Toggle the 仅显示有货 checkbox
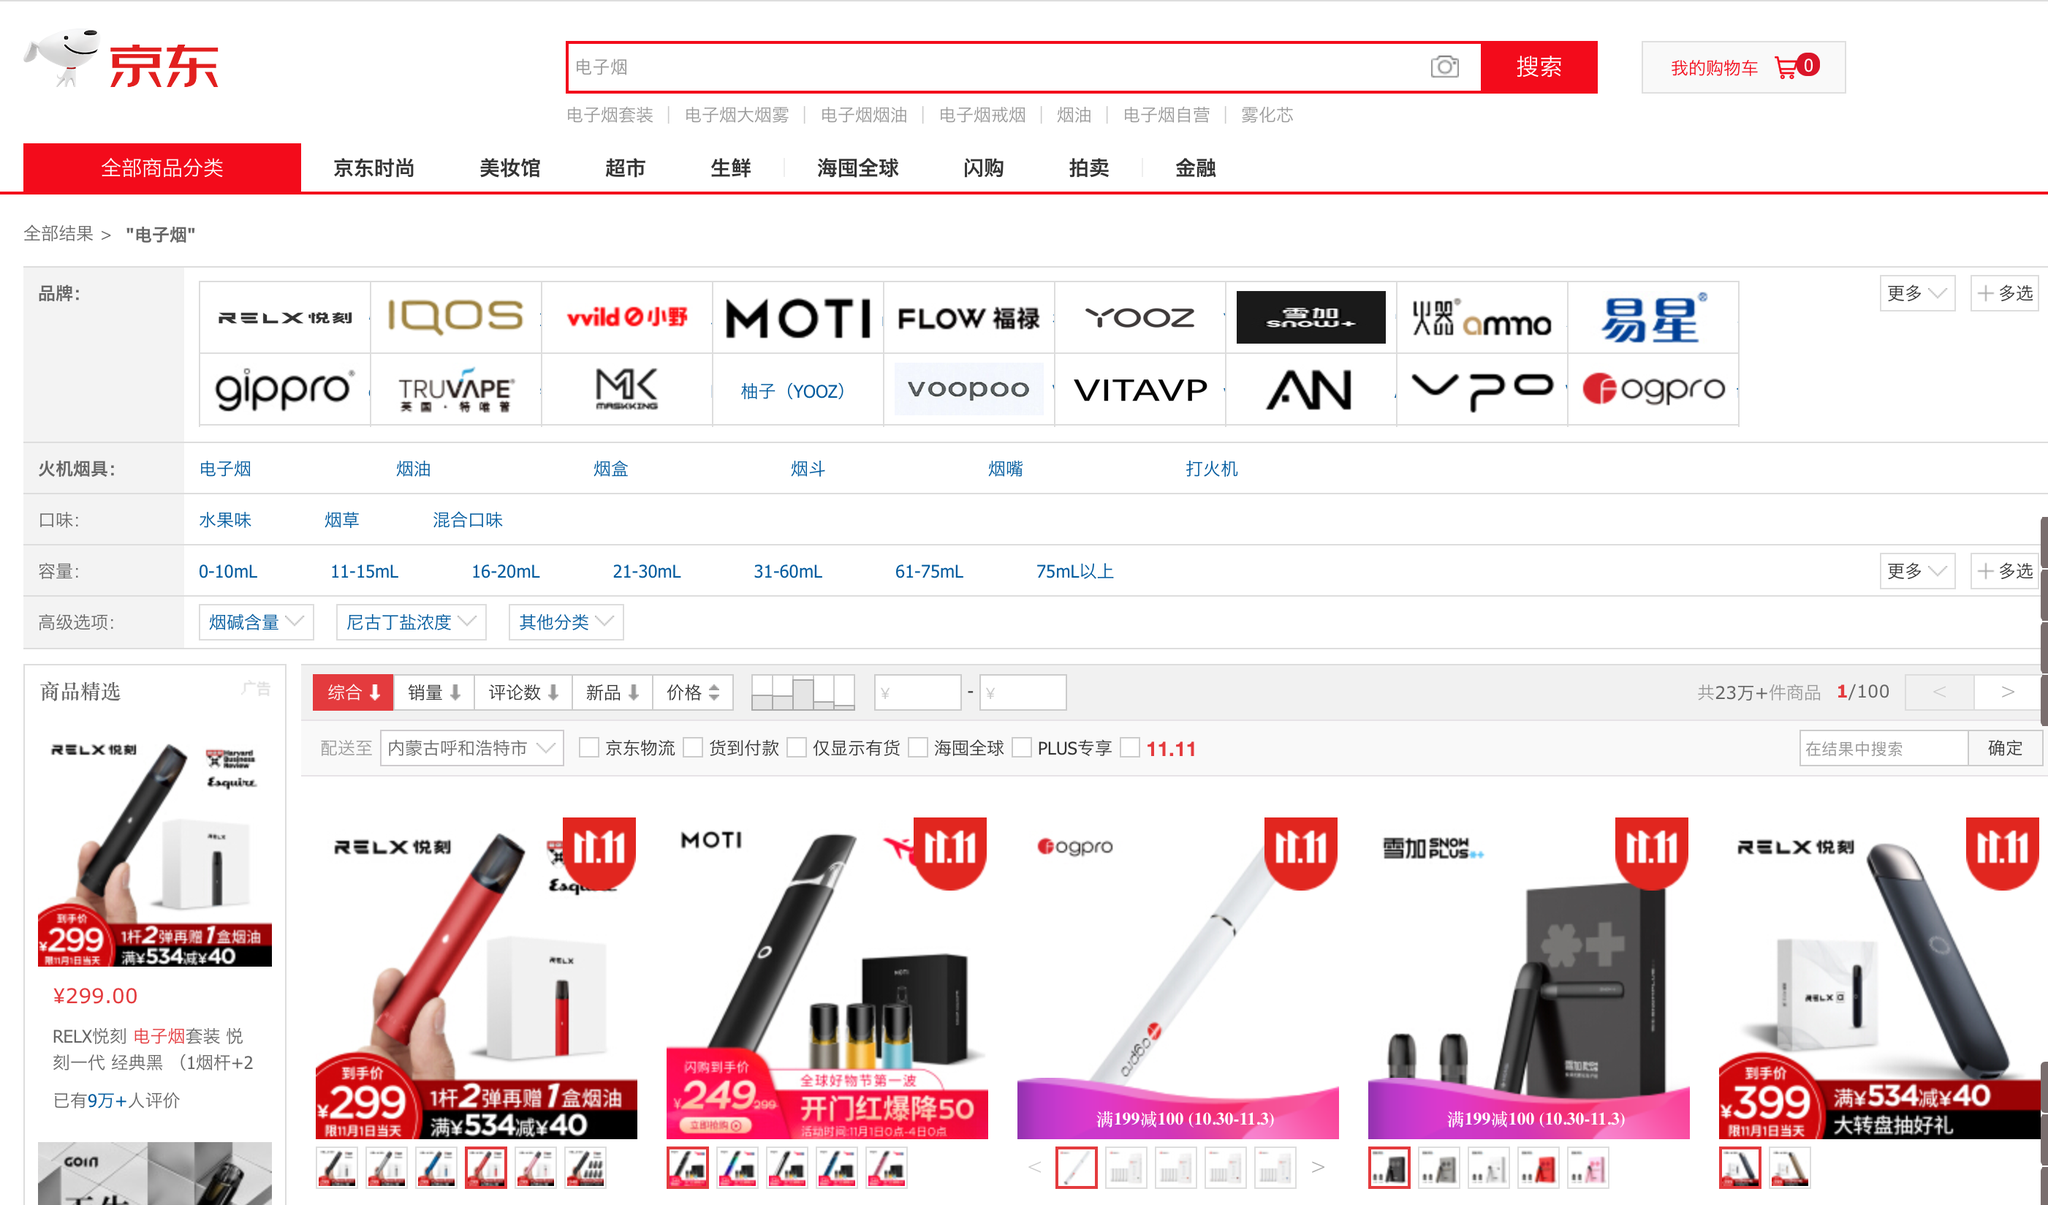This screenshot has height=1205, width=2048. point(797,748)
